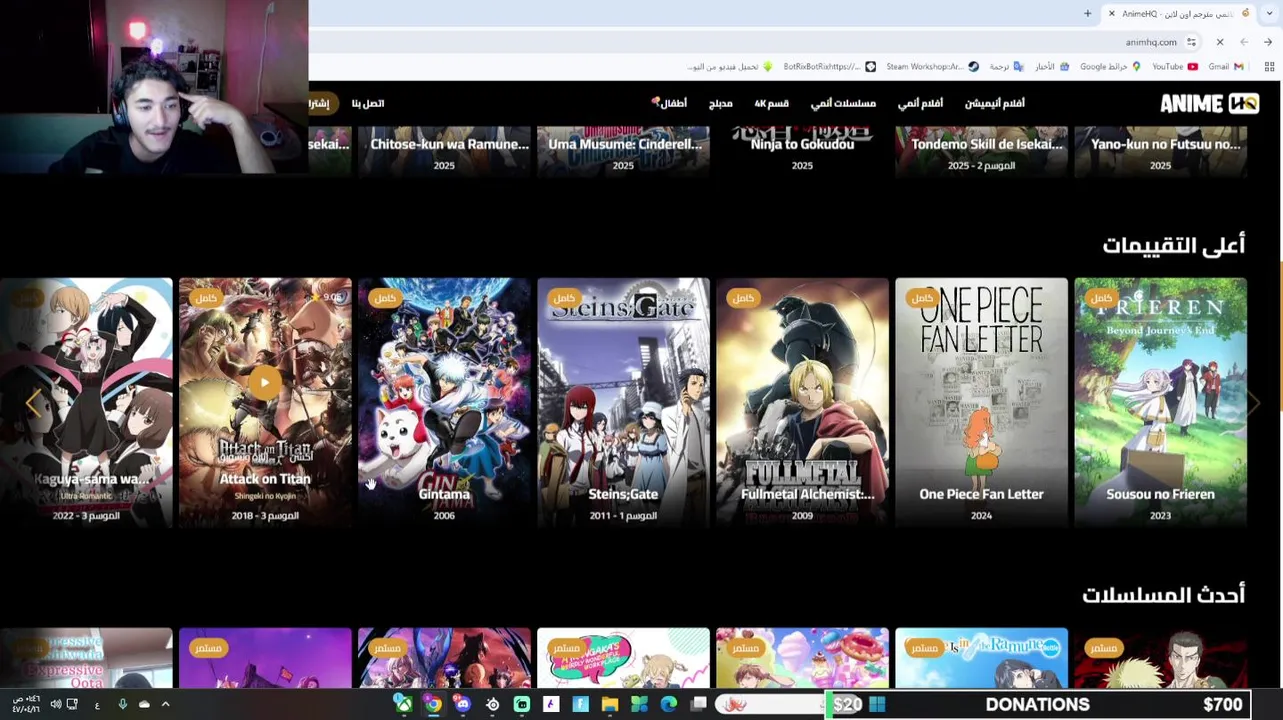The width and height of the screenshot is (1283, 720).
Task: Expand the Chrome tab search dropdown
Action: pos(1269,13)
